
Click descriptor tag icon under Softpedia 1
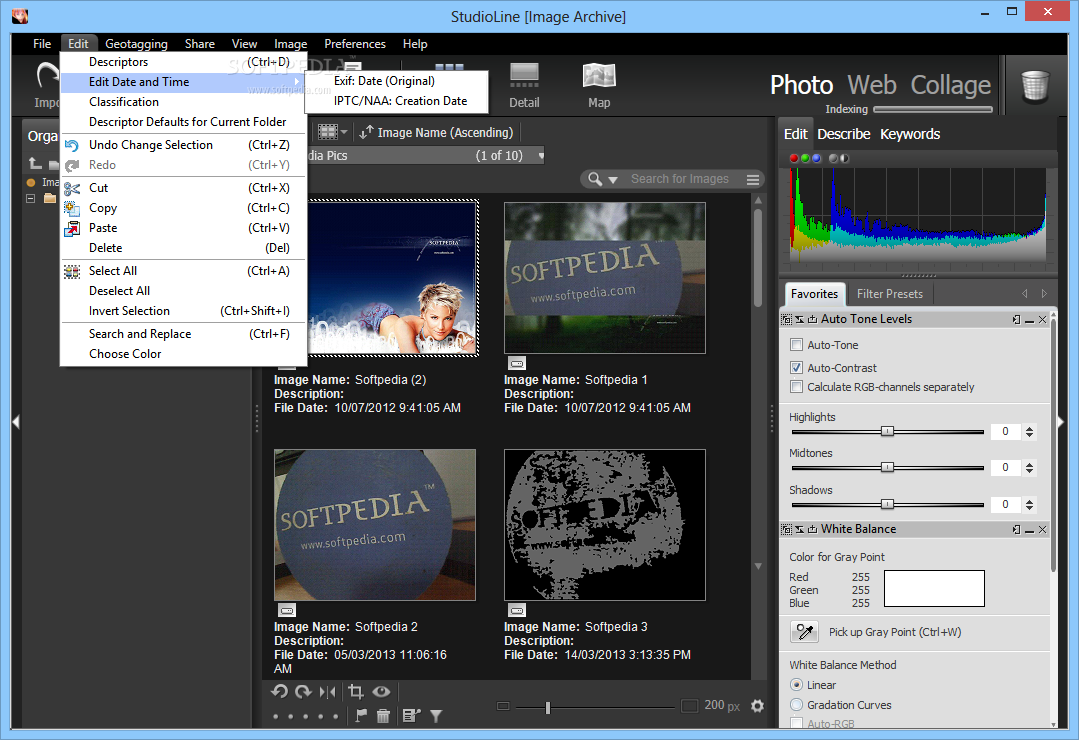tap(517, 363)
